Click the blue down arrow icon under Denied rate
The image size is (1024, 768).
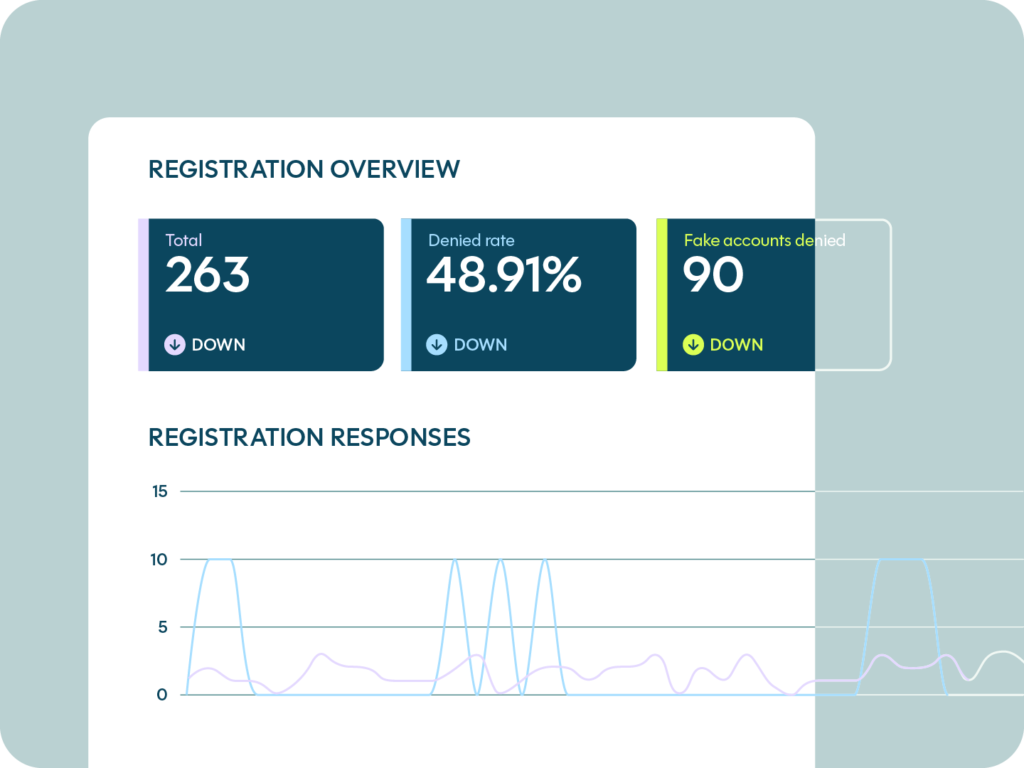point(437,345)
